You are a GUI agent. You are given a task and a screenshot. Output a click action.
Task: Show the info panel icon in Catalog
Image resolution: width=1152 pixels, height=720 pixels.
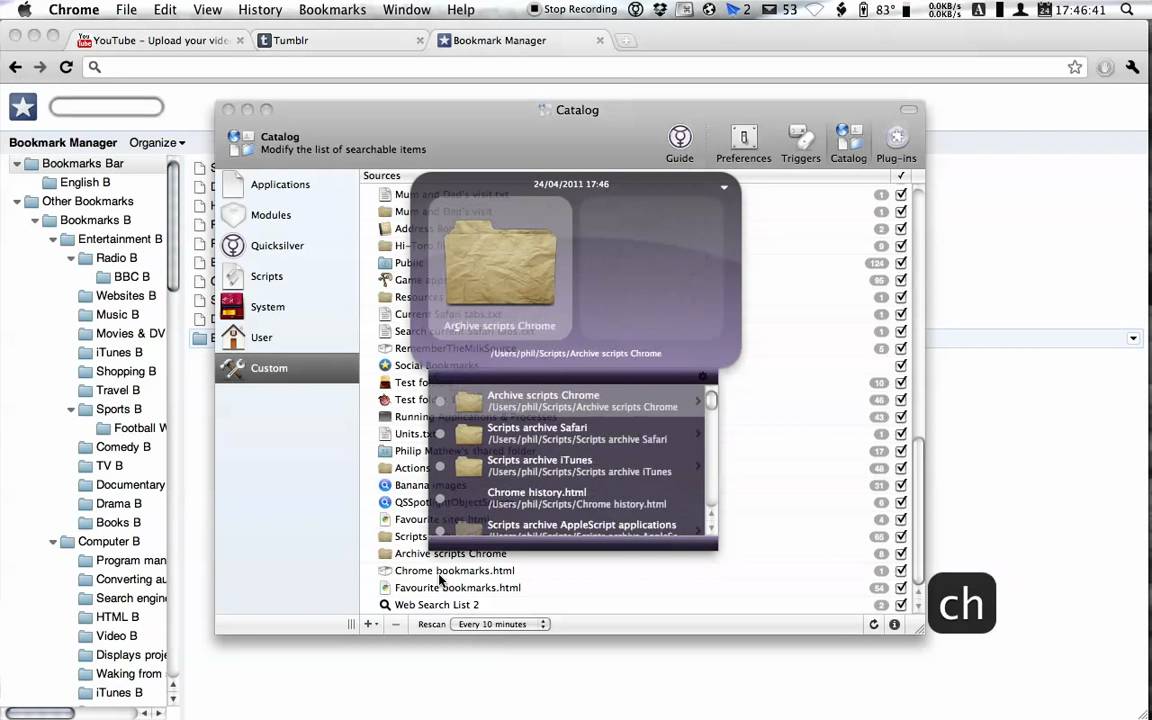click(894, 624)
